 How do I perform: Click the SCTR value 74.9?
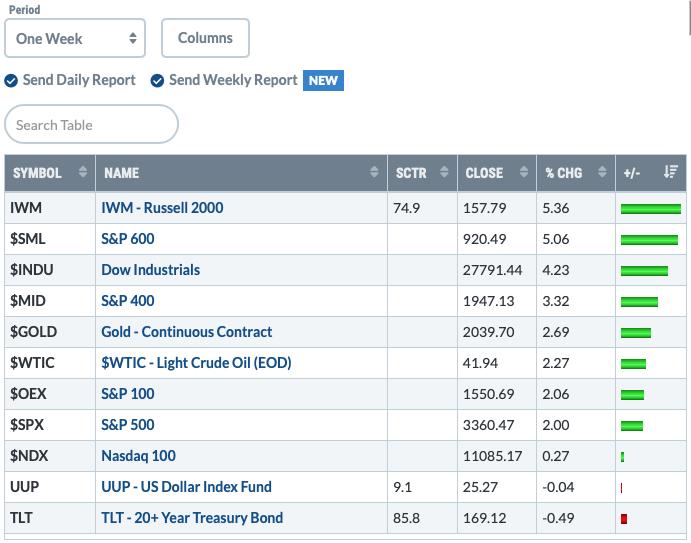[406, 208]
